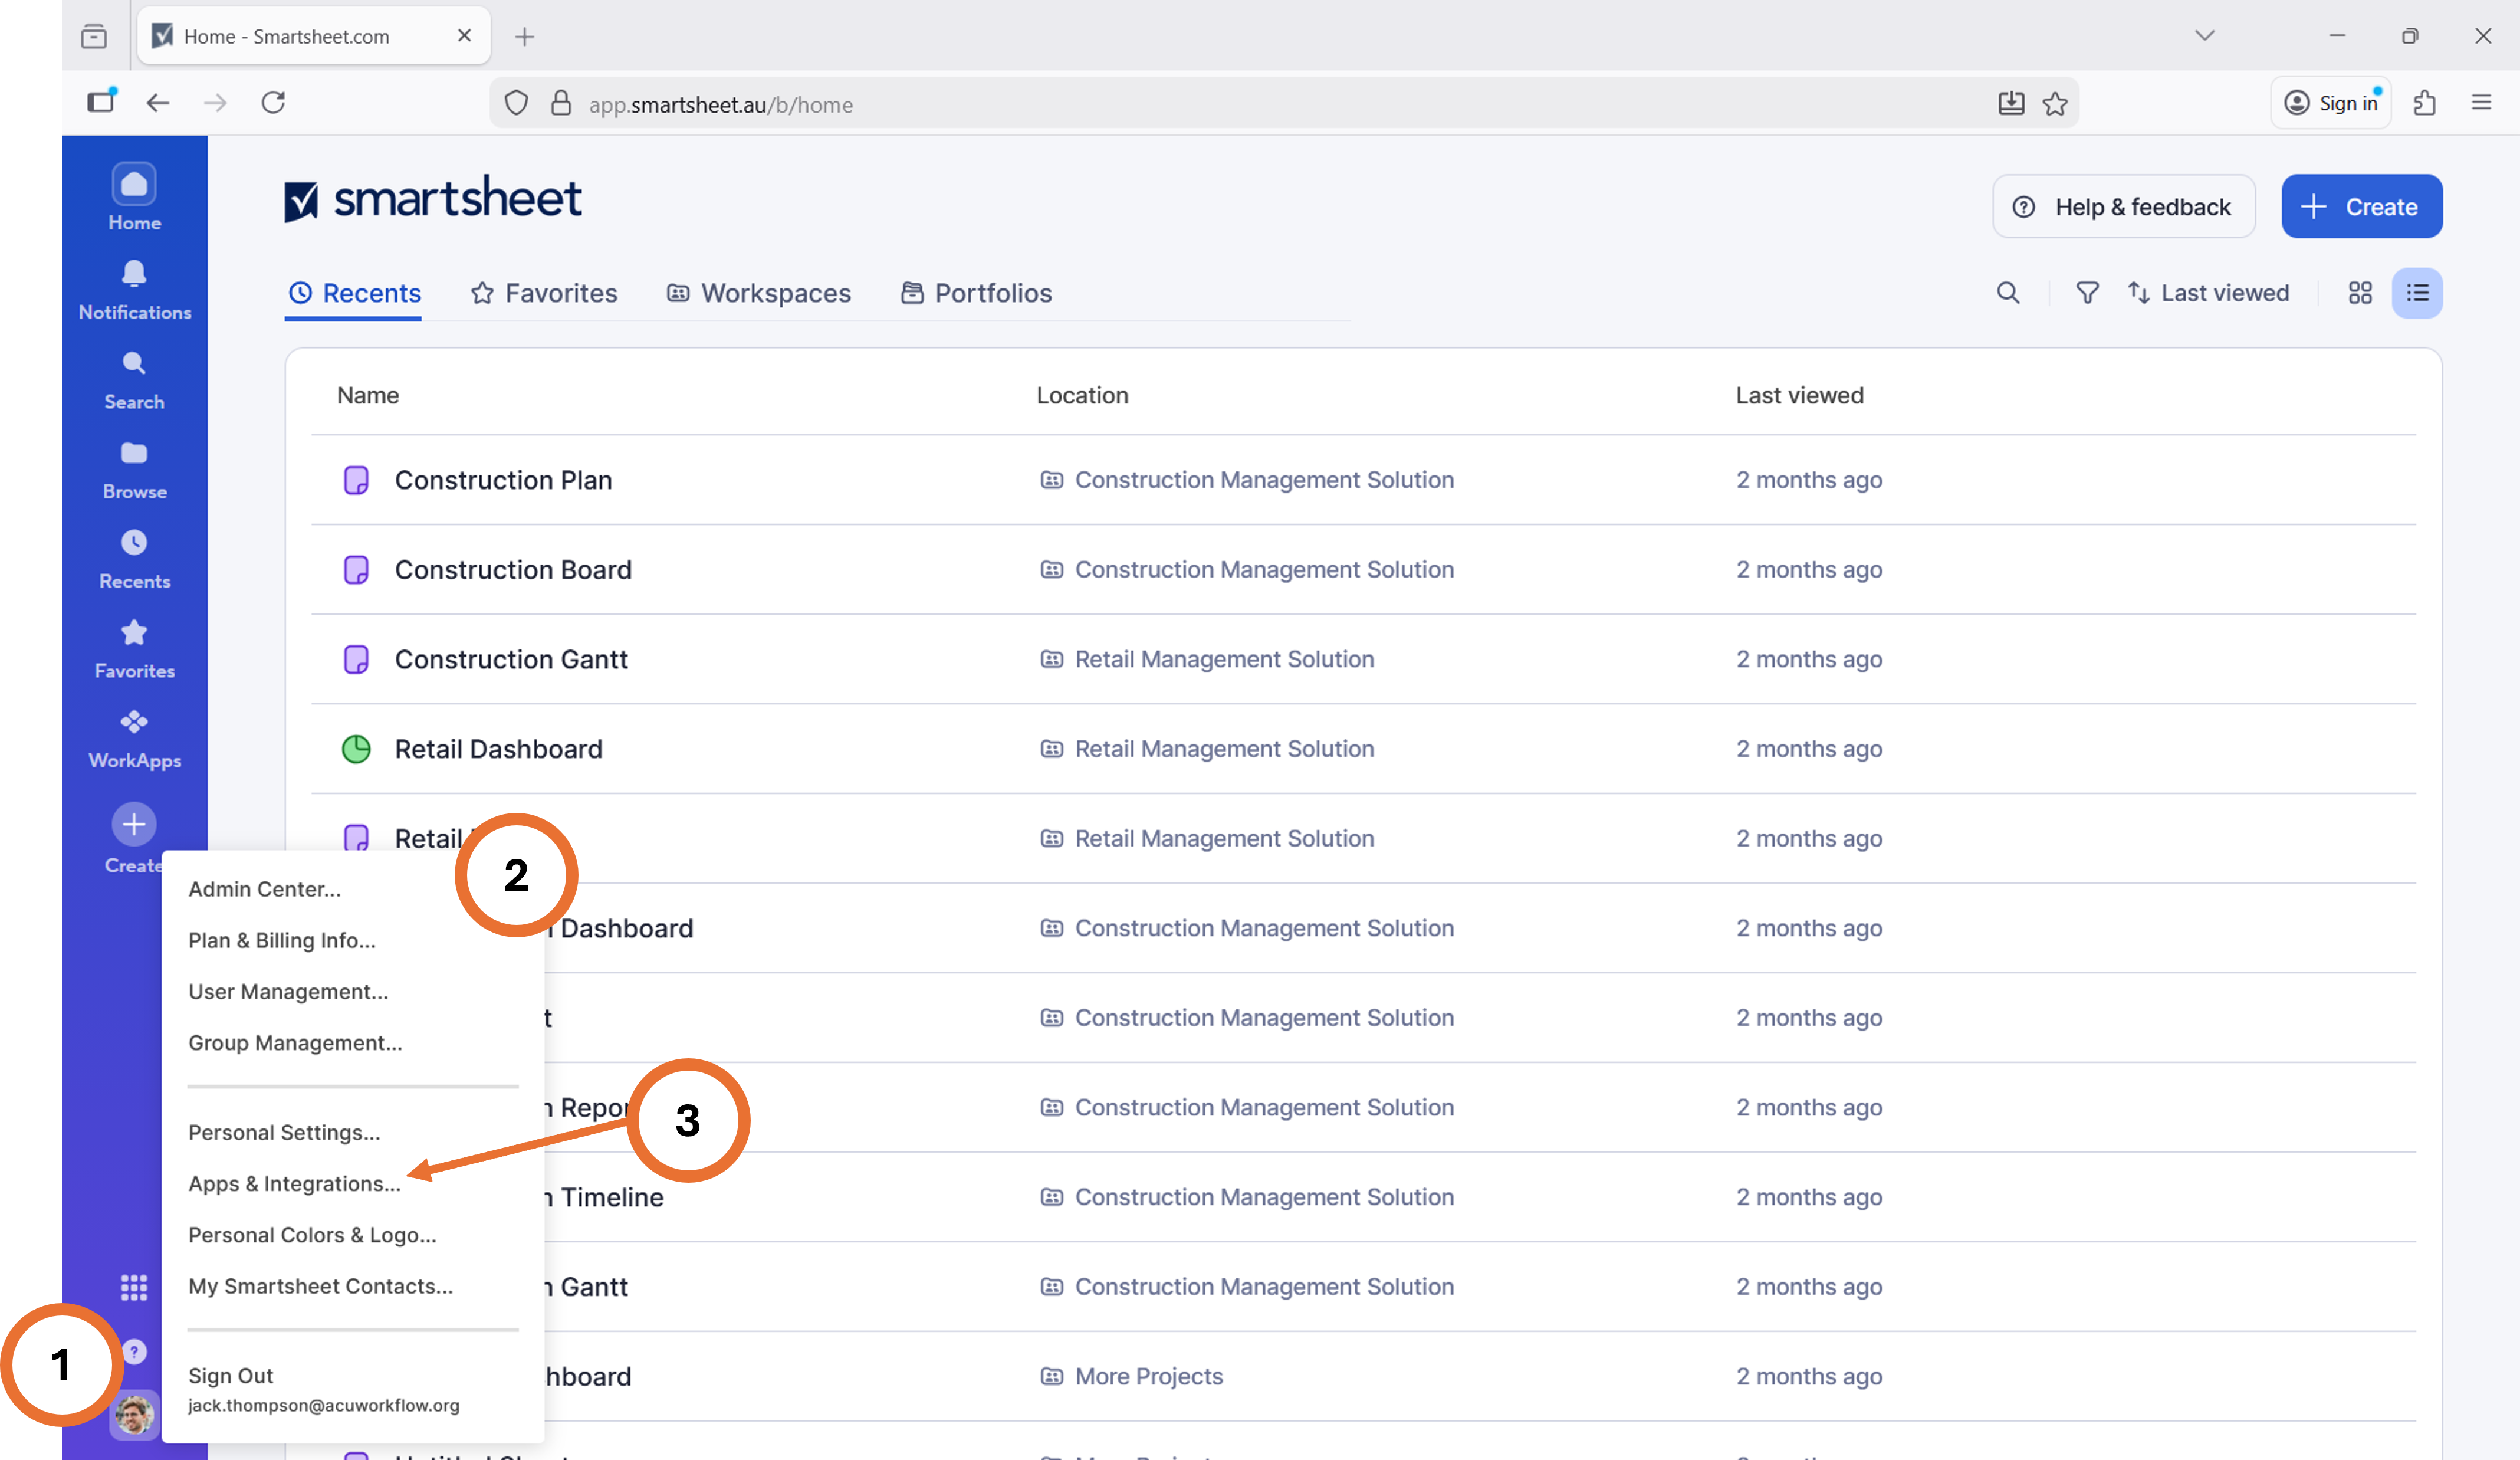This screenshot has height=1460, width=2520.
Task: Expand the browser tab list chevron
Action: click(x=2204, y=36)
